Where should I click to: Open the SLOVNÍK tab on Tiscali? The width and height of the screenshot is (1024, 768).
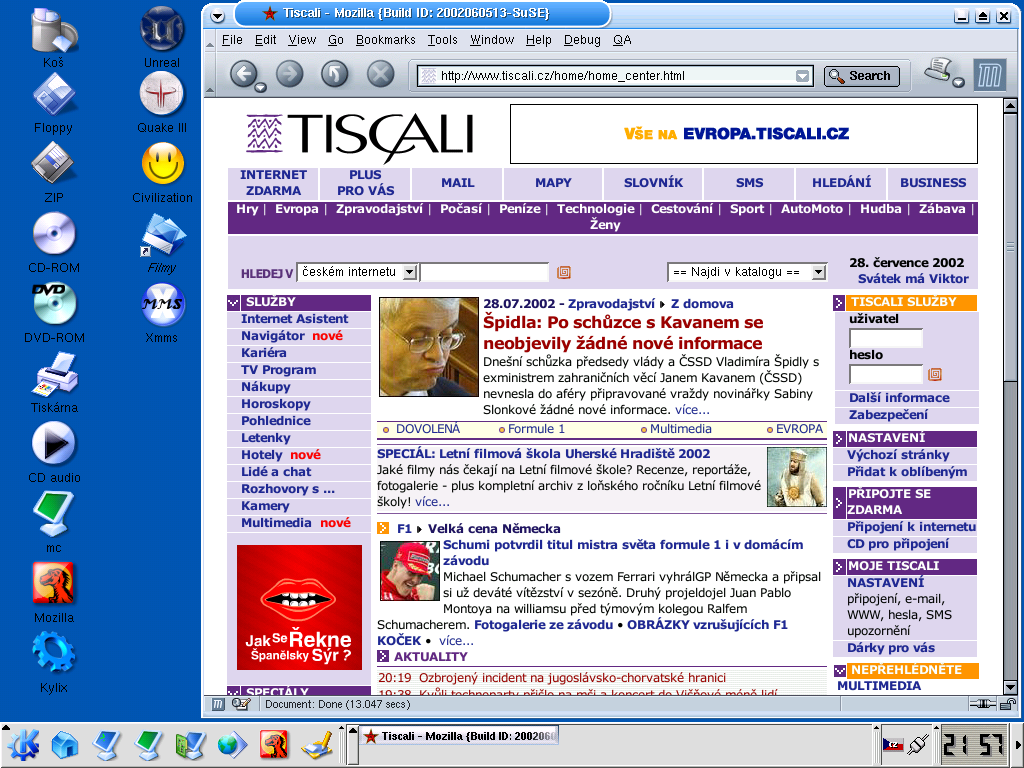coord(653,183)
